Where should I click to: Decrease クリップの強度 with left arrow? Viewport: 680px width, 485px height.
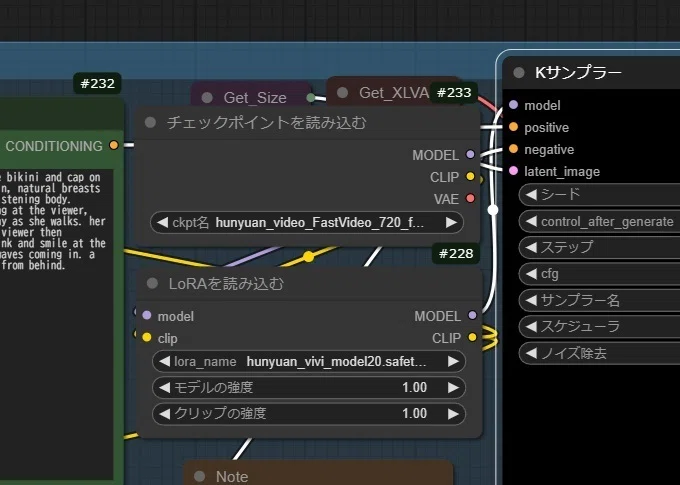tap(164, 414)
